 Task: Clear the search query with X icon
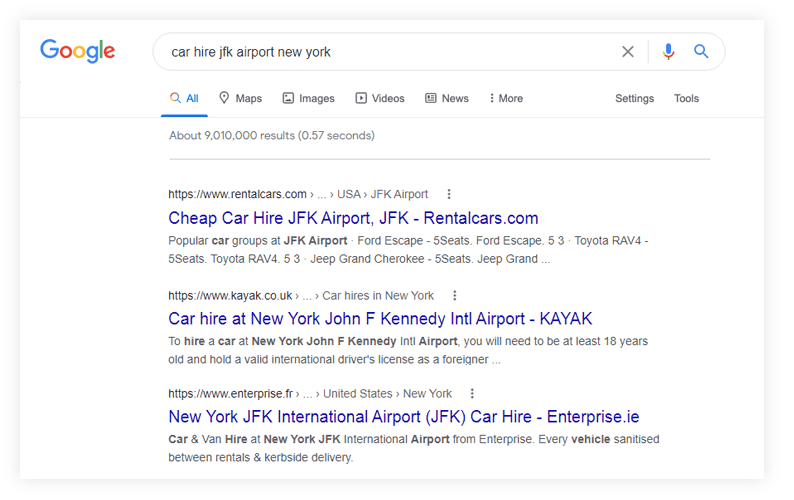click(628, 52)
